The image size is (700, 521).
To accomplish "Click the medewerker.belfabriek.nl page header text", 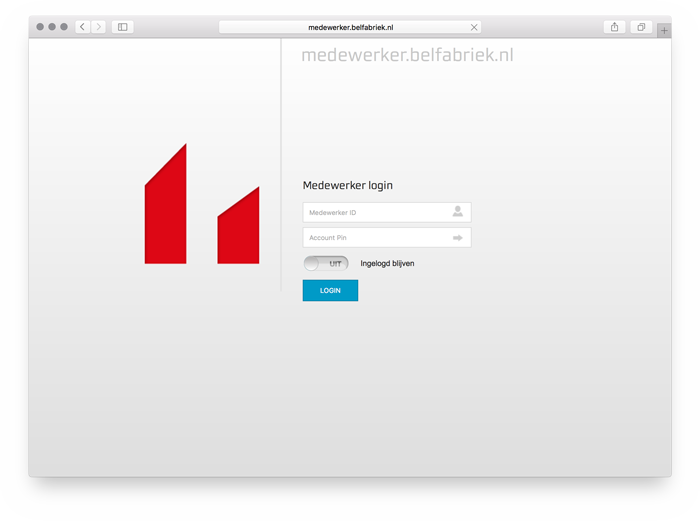I will 407,56.
